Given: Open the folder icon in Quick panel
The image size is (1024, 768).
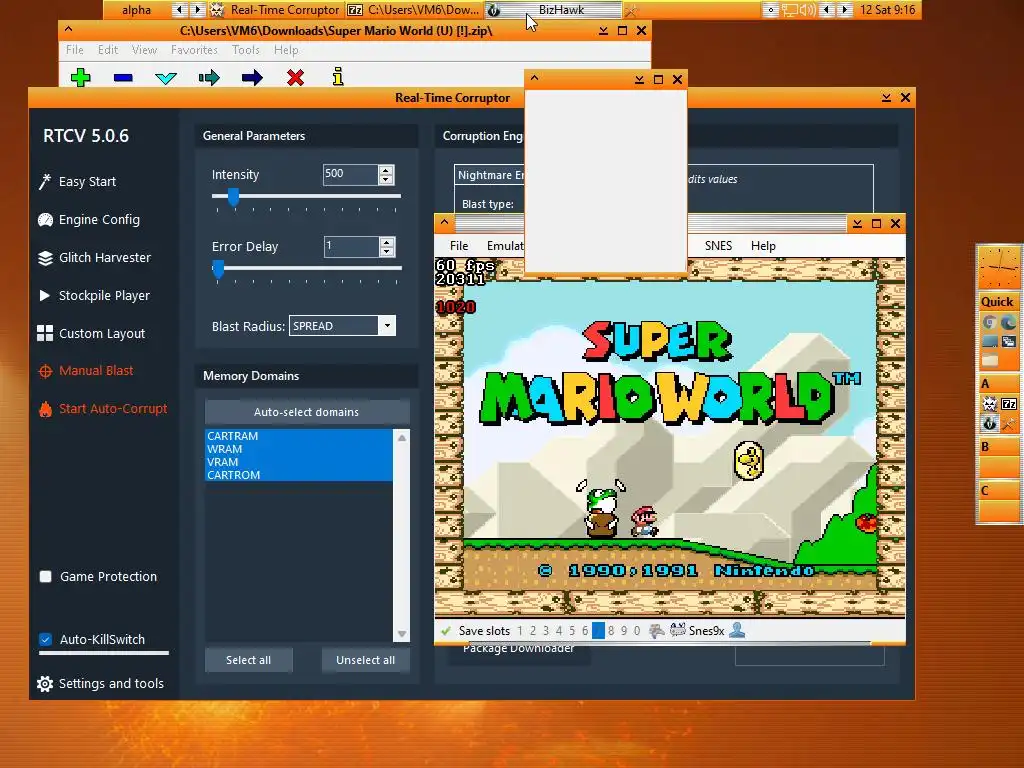Looking at the screenshot, I should [x=989, y=360].
